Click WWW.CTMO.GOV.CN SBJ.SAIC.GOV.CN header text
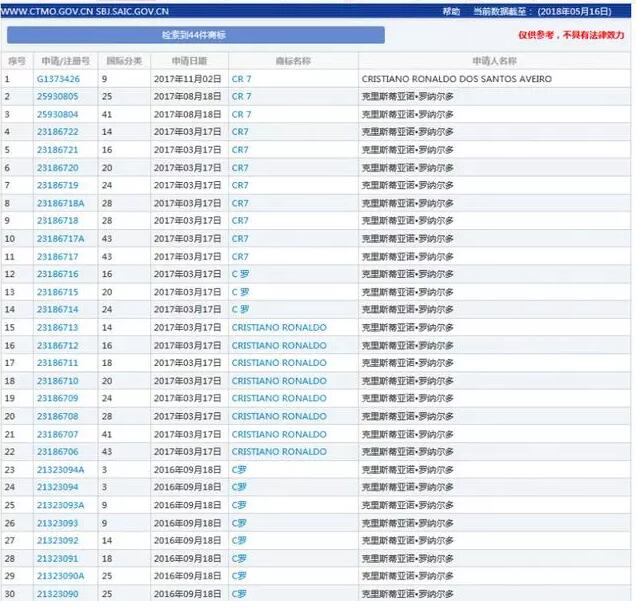The image size is (637, 613). coord(85,11)
